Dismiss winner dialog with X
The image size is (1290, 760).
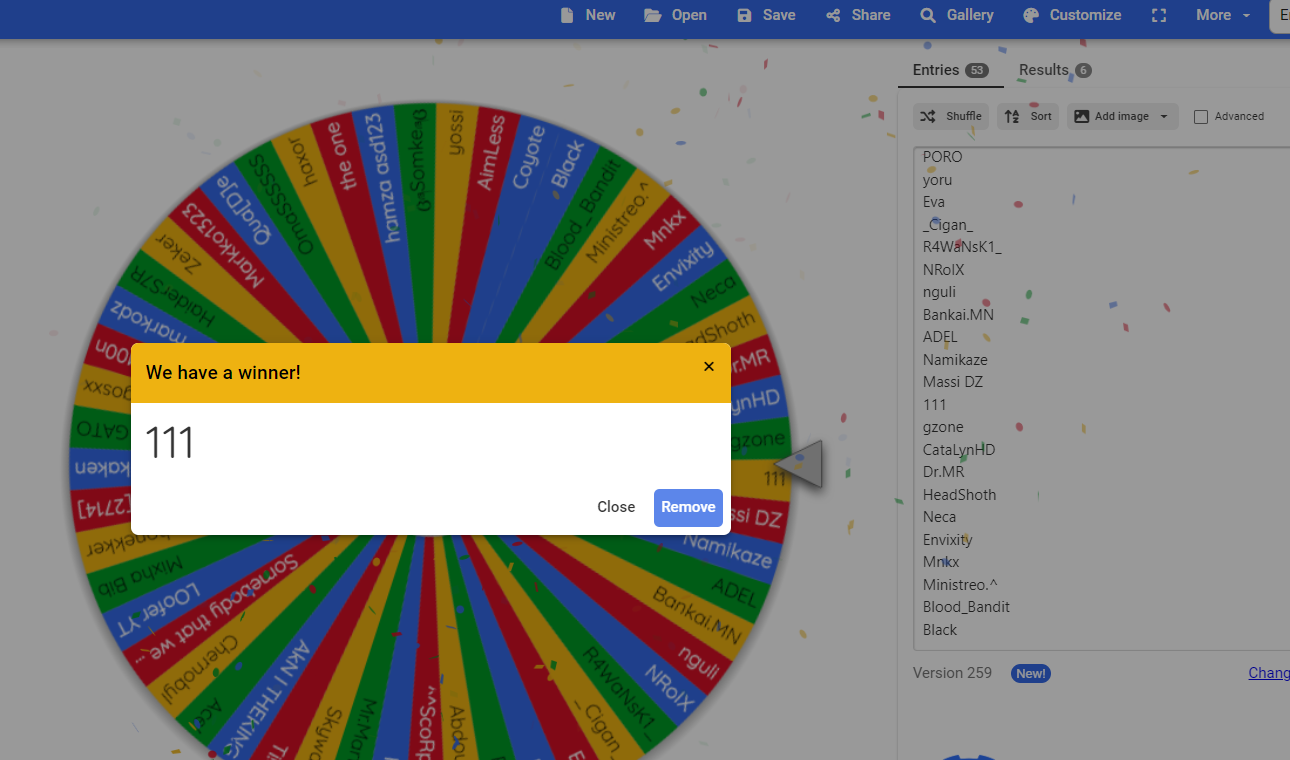click(709, 367)
